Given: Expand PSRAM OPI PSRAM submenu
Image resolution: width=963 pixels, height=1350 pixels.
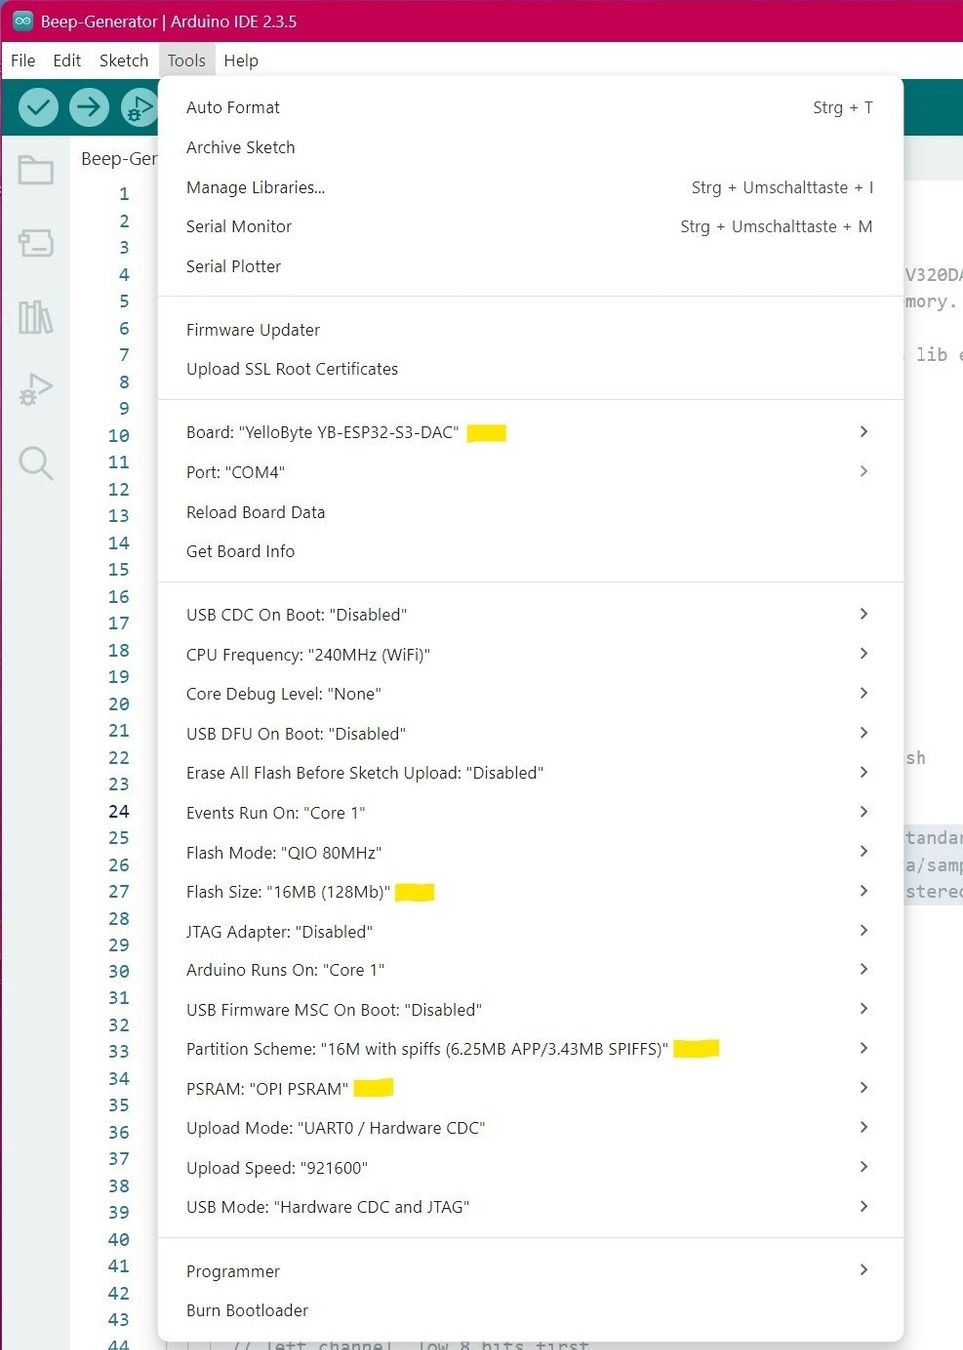Looking at the screenshot, I should point(530,1089).
